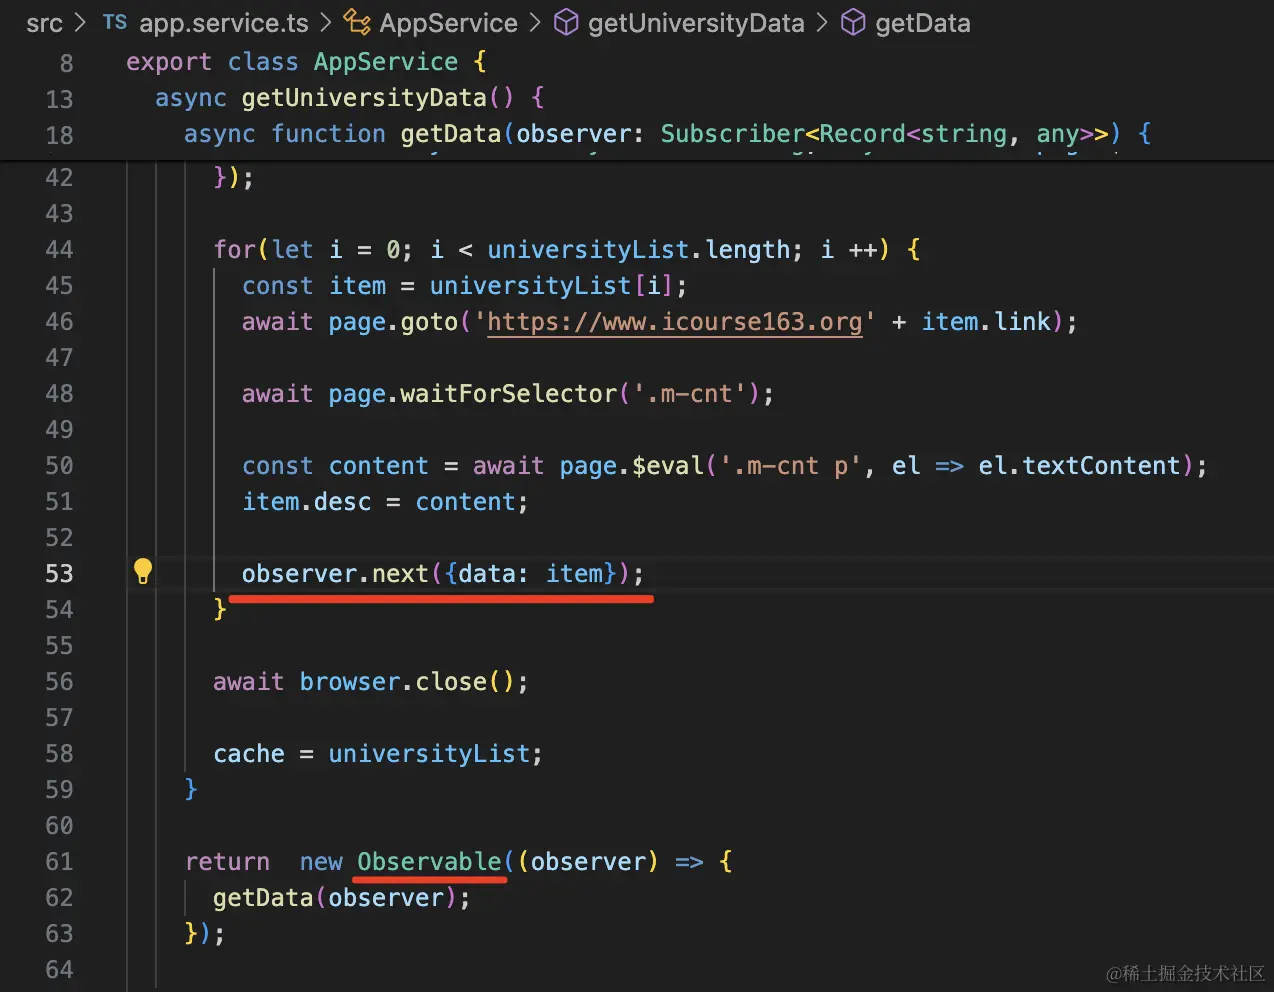The width and height of the screenshot is (1274, 992).
Task: Click line number 64 in gutter
Action: click(59, 970)
